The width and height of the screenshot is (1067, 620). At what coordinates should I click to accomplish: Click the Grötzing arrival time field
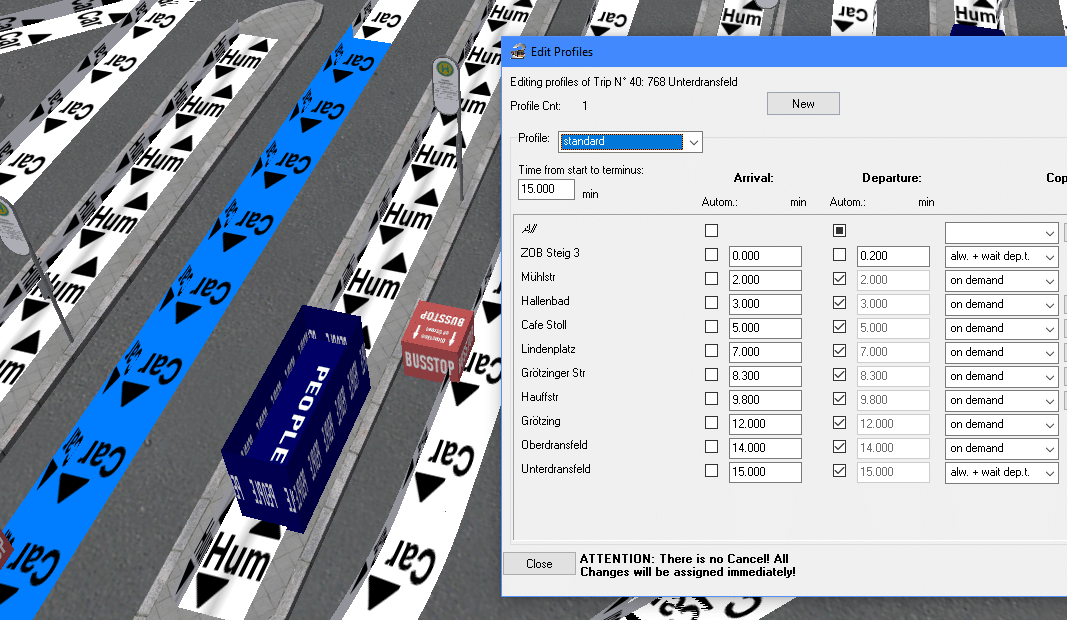pyautogui.click(x=765, y=424)
